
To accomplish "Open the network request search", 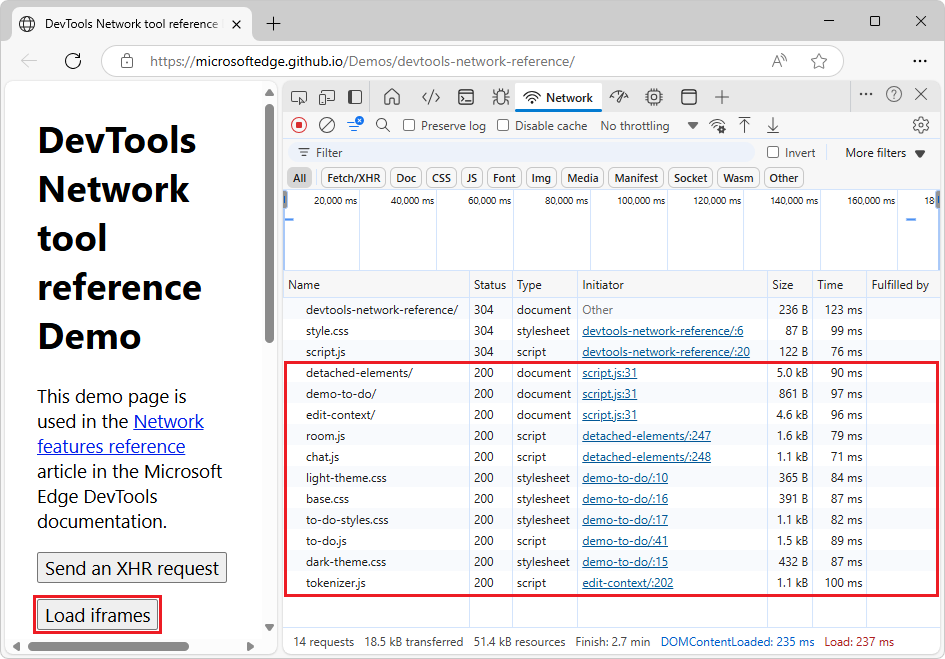I will point(381,125).
